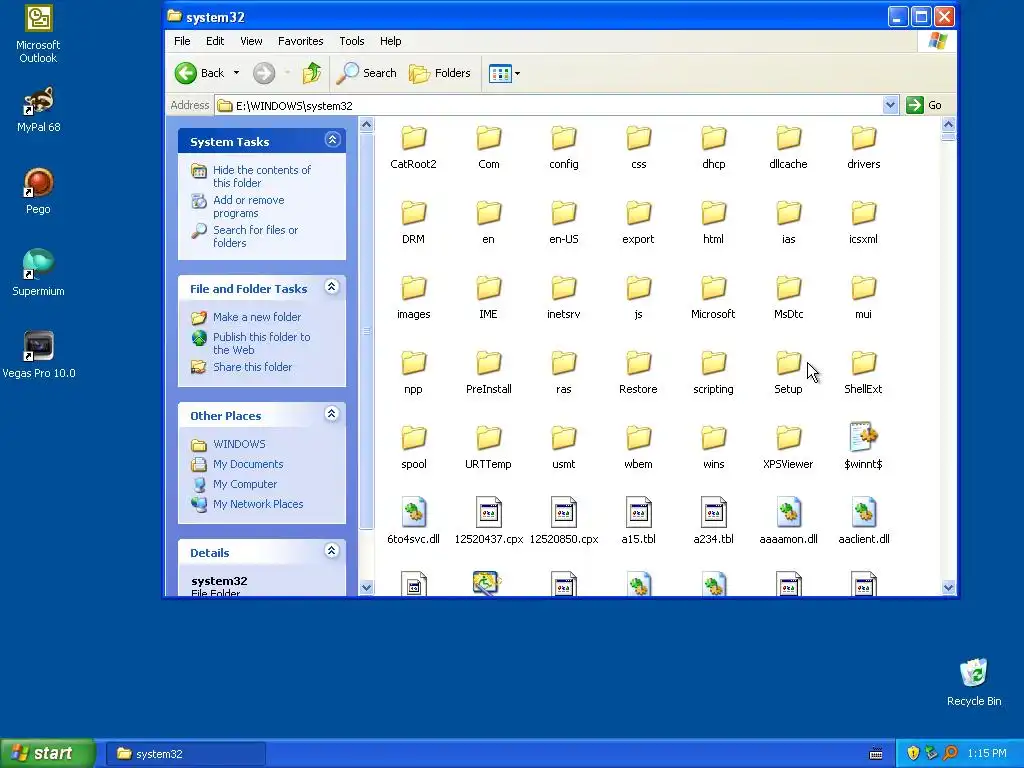
Task: Open the Back button history dropdown arrow
Action: (x=236, y=73)
